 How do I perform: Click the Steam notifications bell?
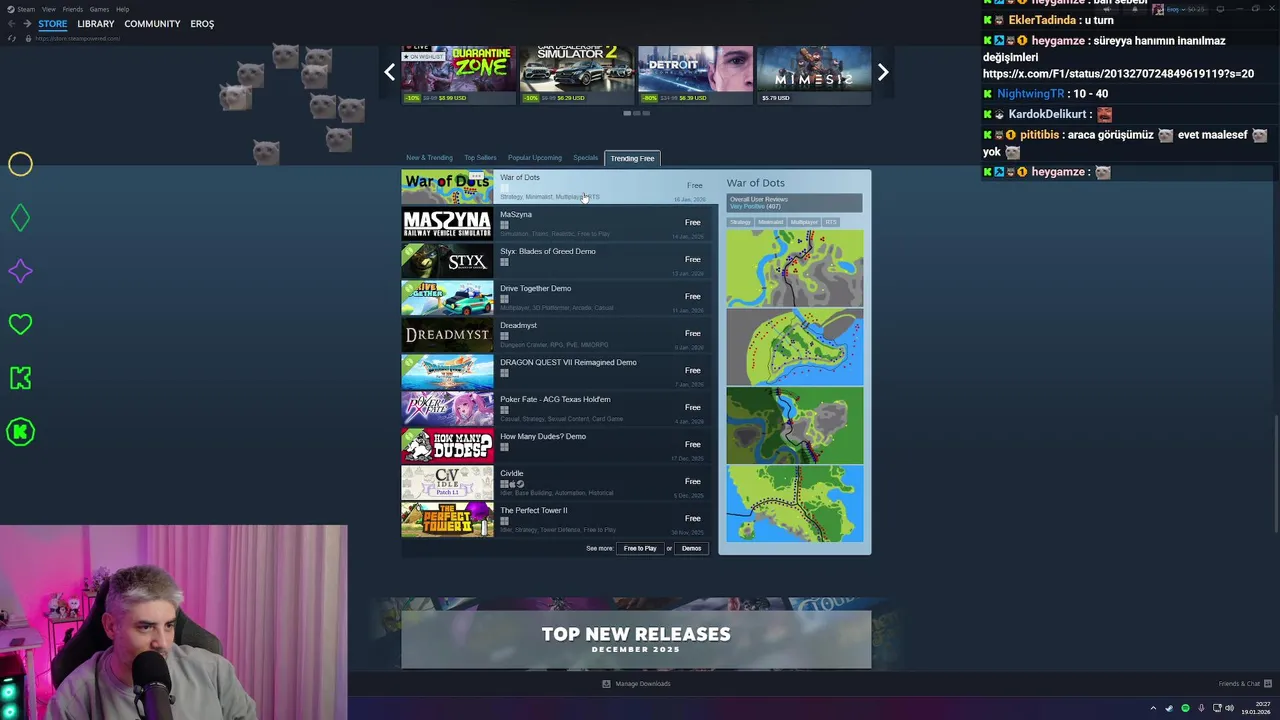(1137, 9)
